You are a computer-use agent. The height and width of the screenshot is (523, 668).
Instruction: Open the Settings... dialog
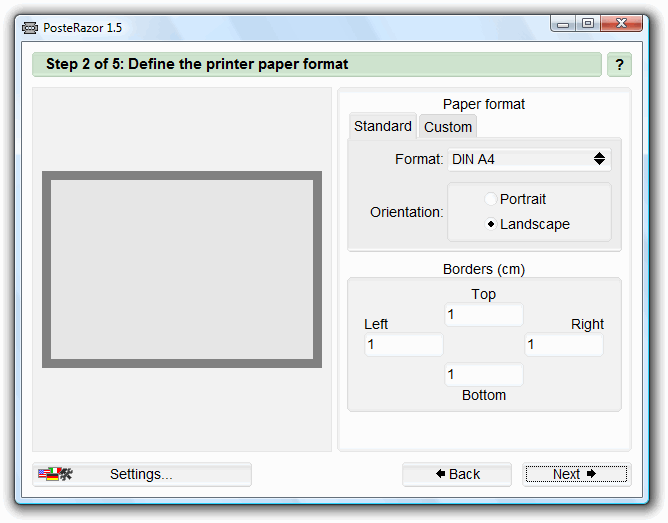(141, 474)
